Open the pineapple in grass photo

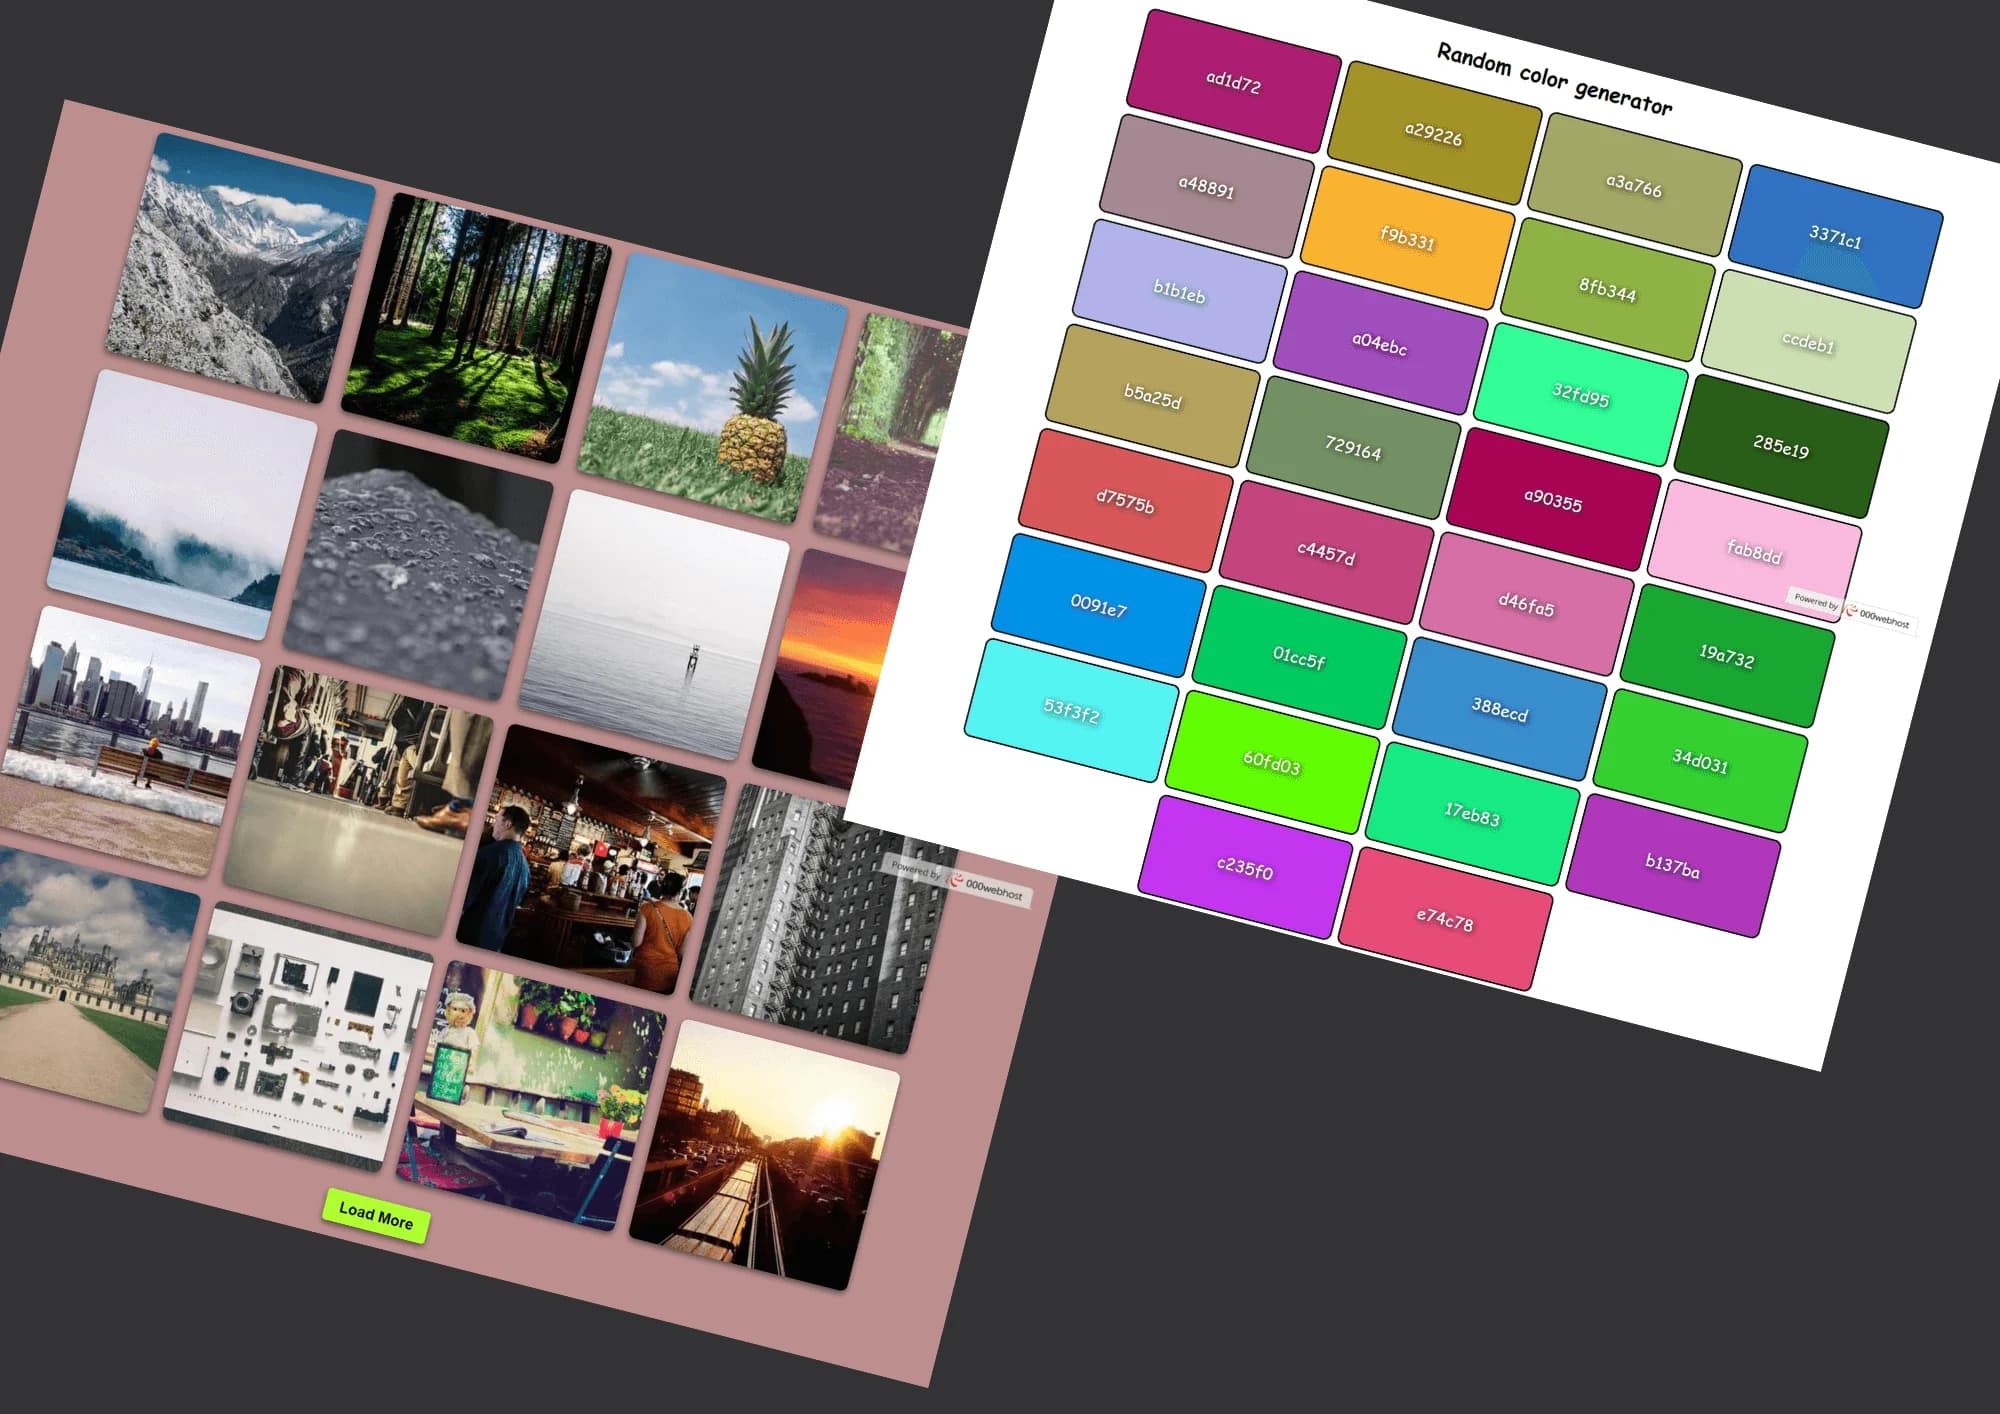[713, 388]
